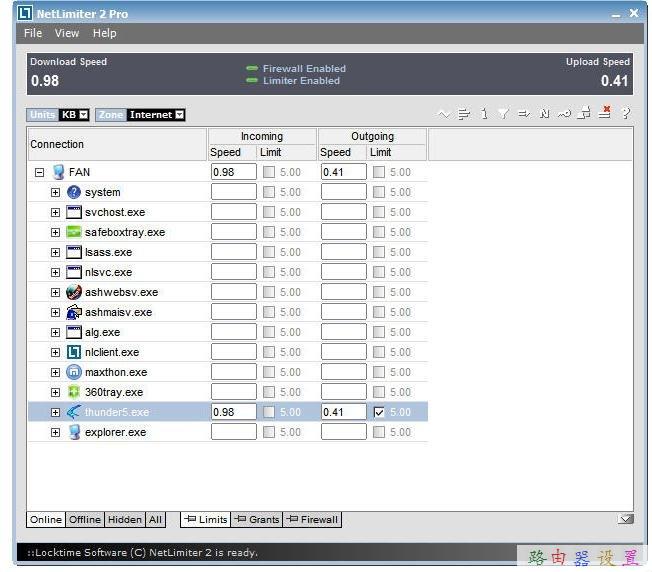Click explorer.exe incoming speed field
The height and width of the screenshot is (572, 652).
234,432
